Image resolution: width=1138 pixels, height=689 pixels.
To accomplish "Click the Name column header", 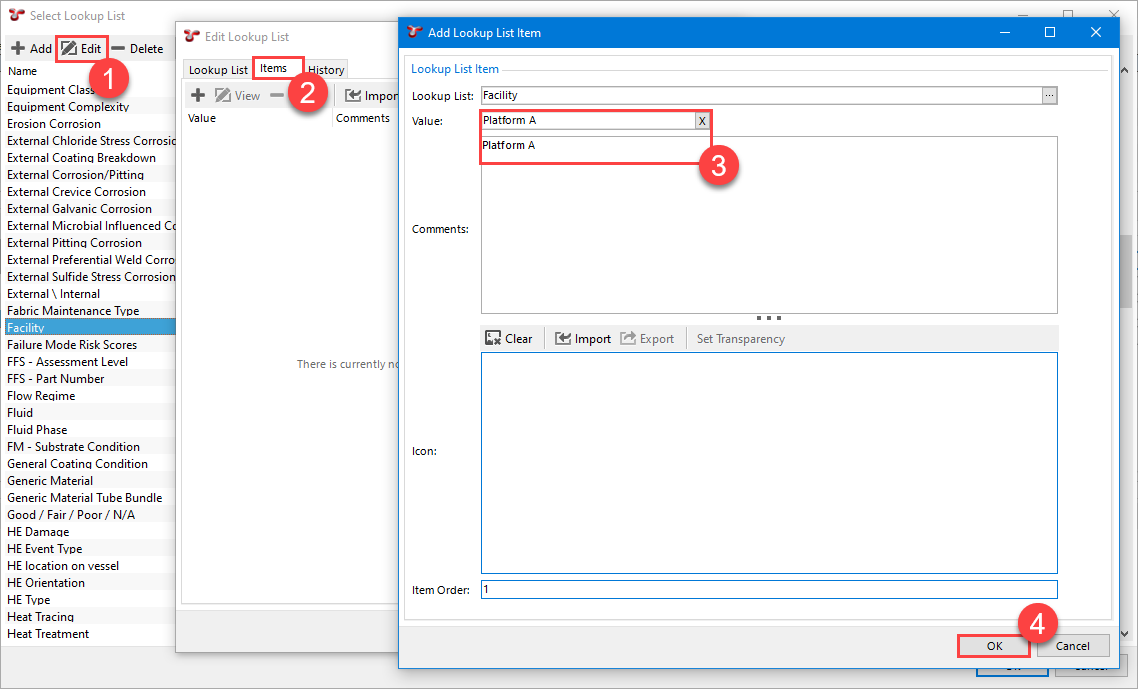I will point(22,71).
